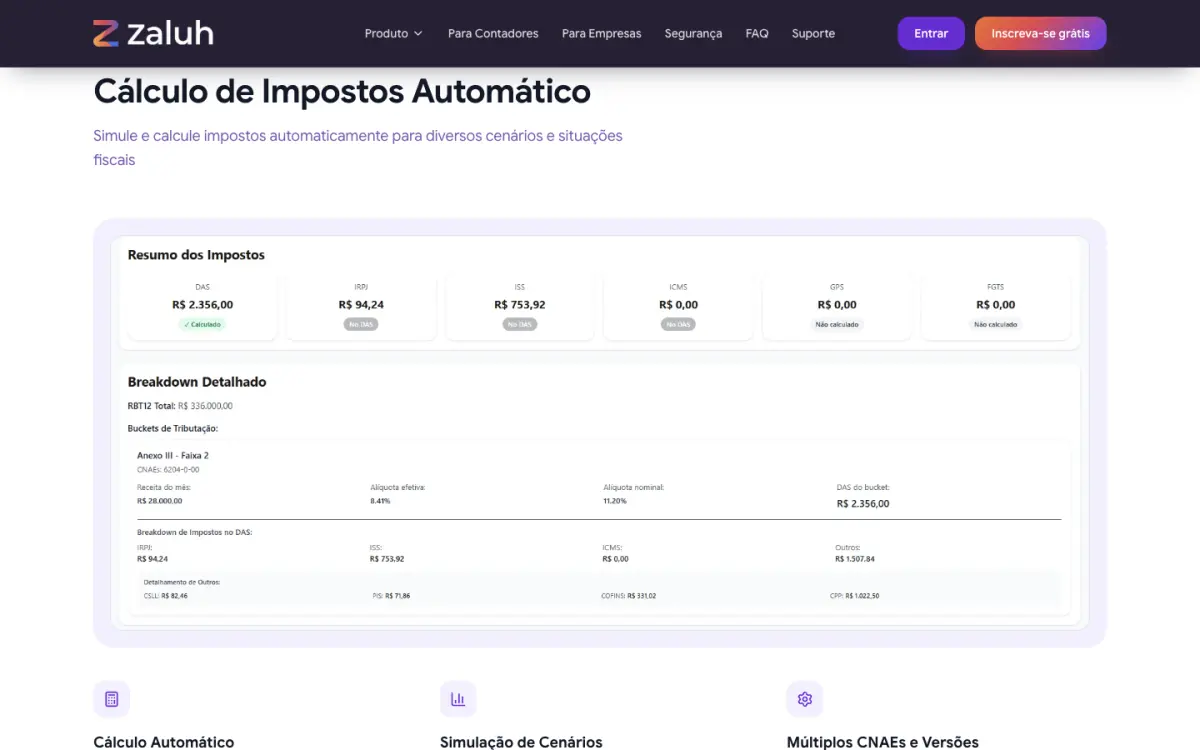Click the No DAS badge under ICMS
This screenshot has width=1200, height=750.
678,324
